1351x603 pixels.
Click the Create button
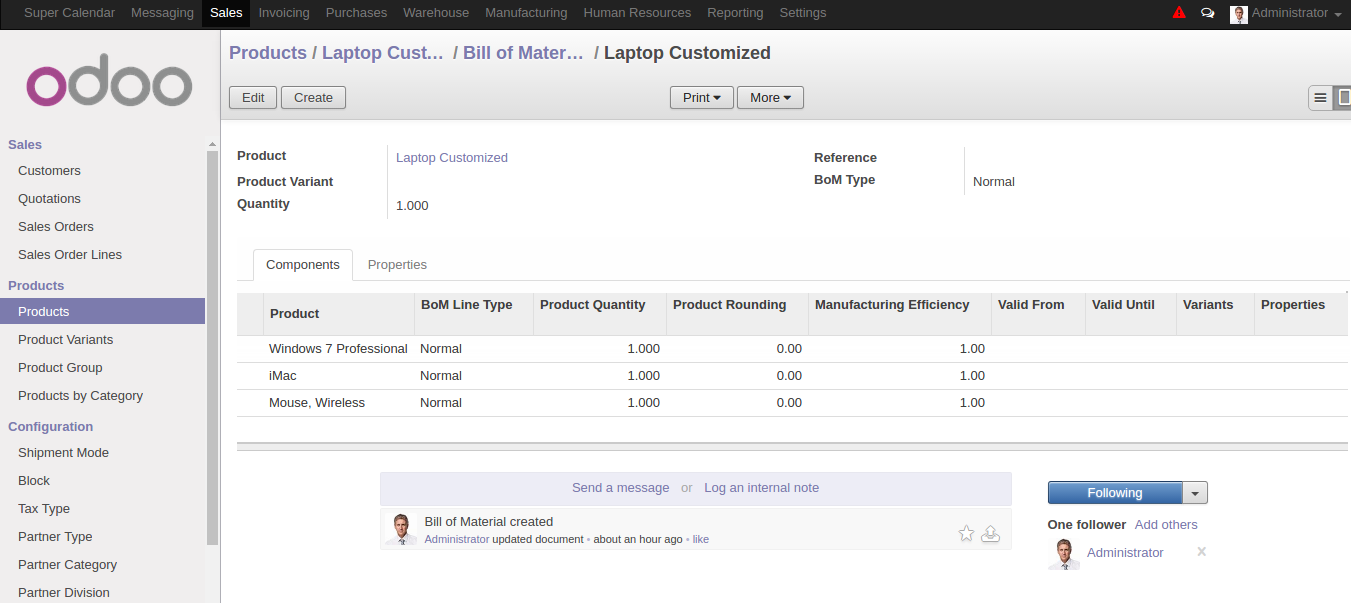pyautogui.click(x=313, y=97)
